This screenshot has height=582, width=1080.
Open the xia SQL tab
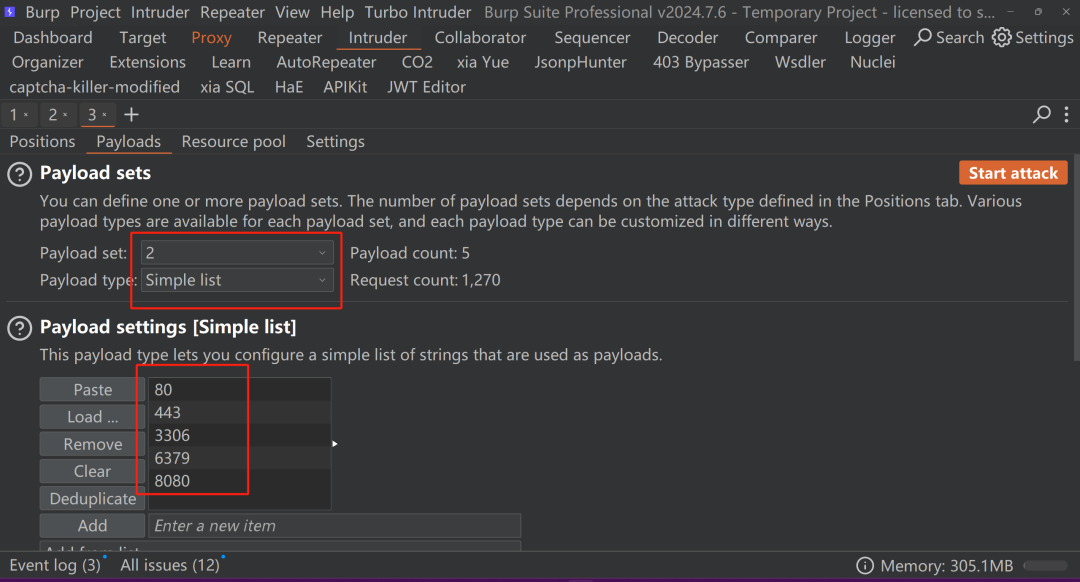(227, 87)
